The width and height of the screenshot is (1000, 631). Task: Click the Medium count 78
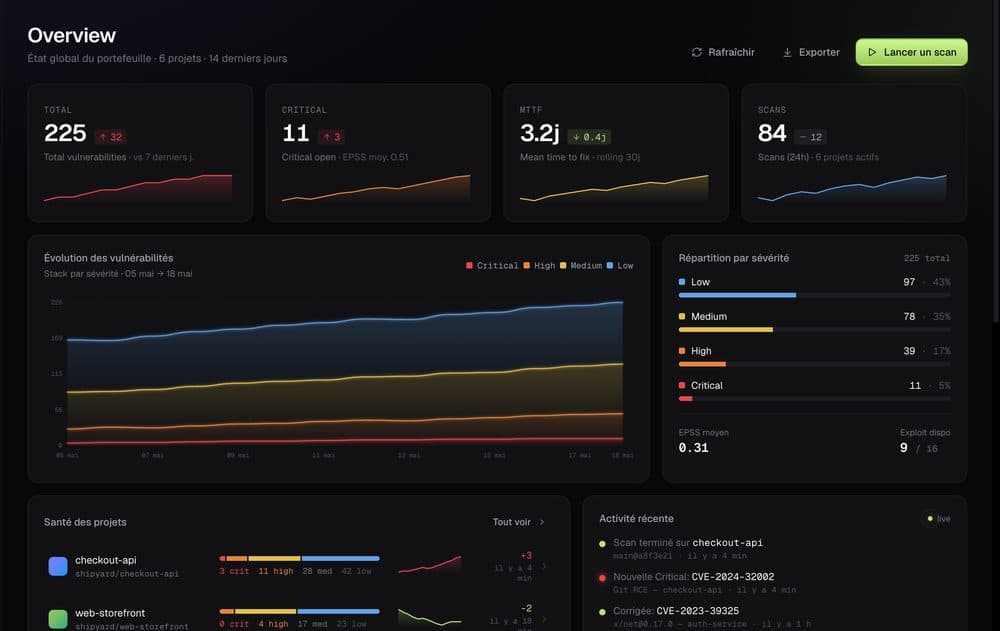pos(909,316)
